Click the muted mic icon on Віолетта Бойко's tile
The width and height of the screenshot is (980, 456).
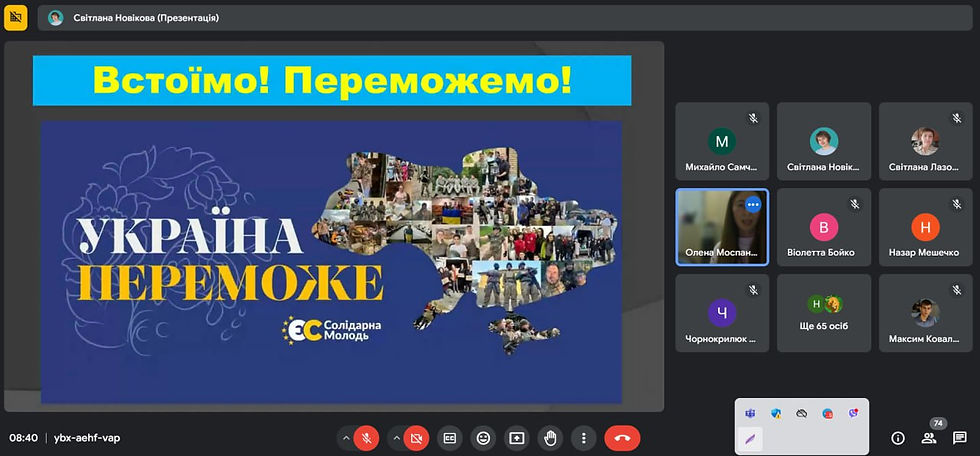855,204
